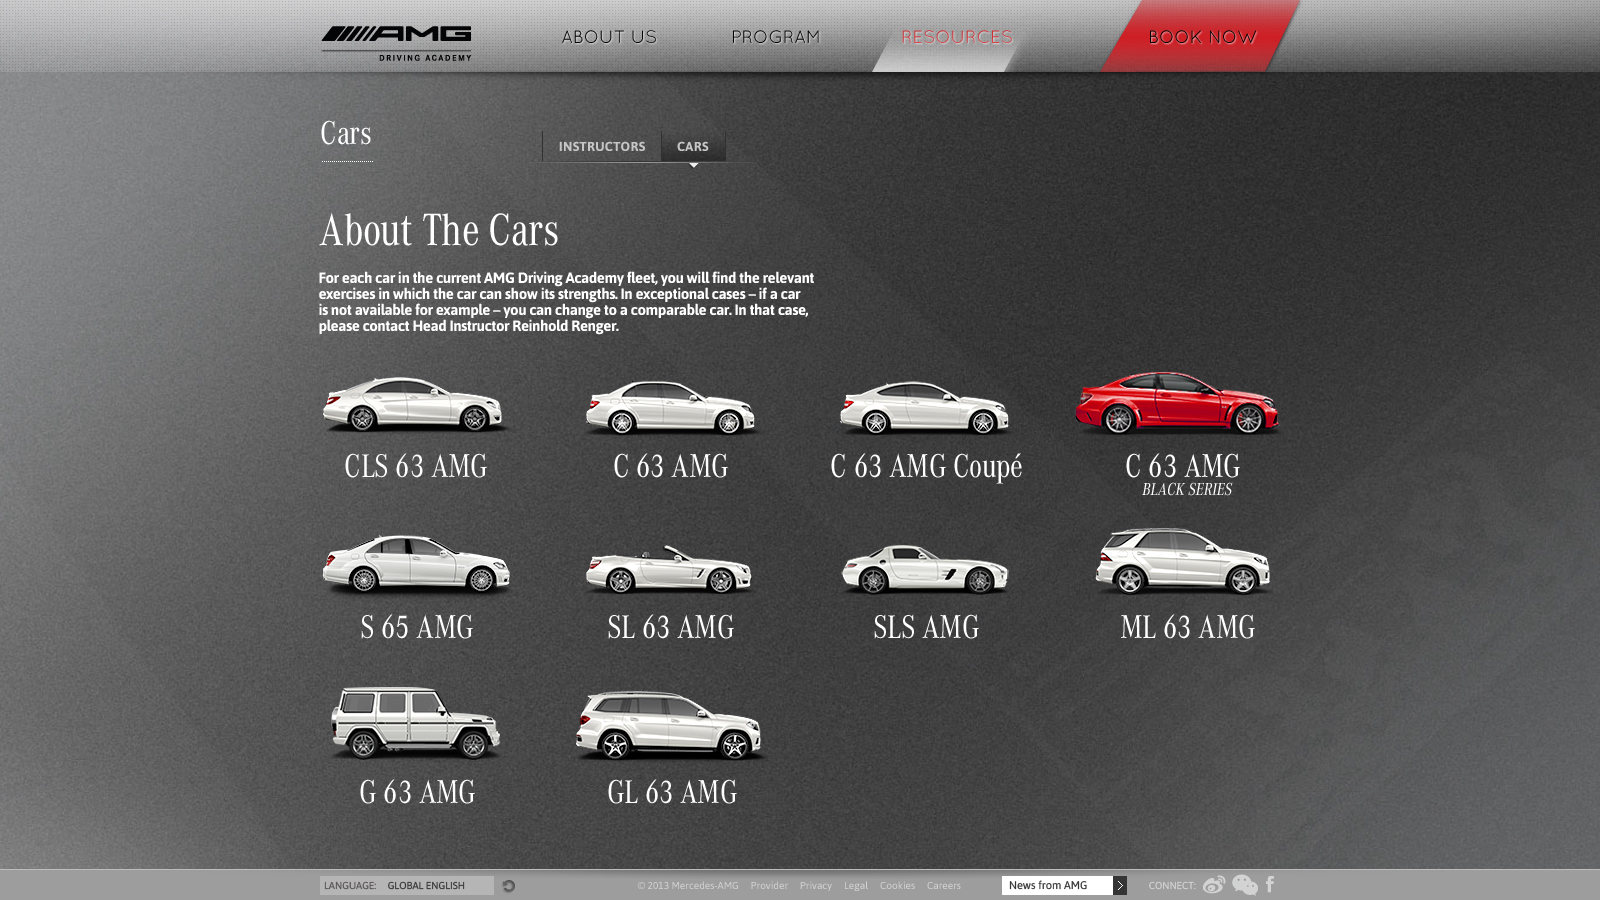Click the AMG Driving Academy logo
Image resolution: width=1600 pixels, height=900 pixels.
(x=396, y=43)
